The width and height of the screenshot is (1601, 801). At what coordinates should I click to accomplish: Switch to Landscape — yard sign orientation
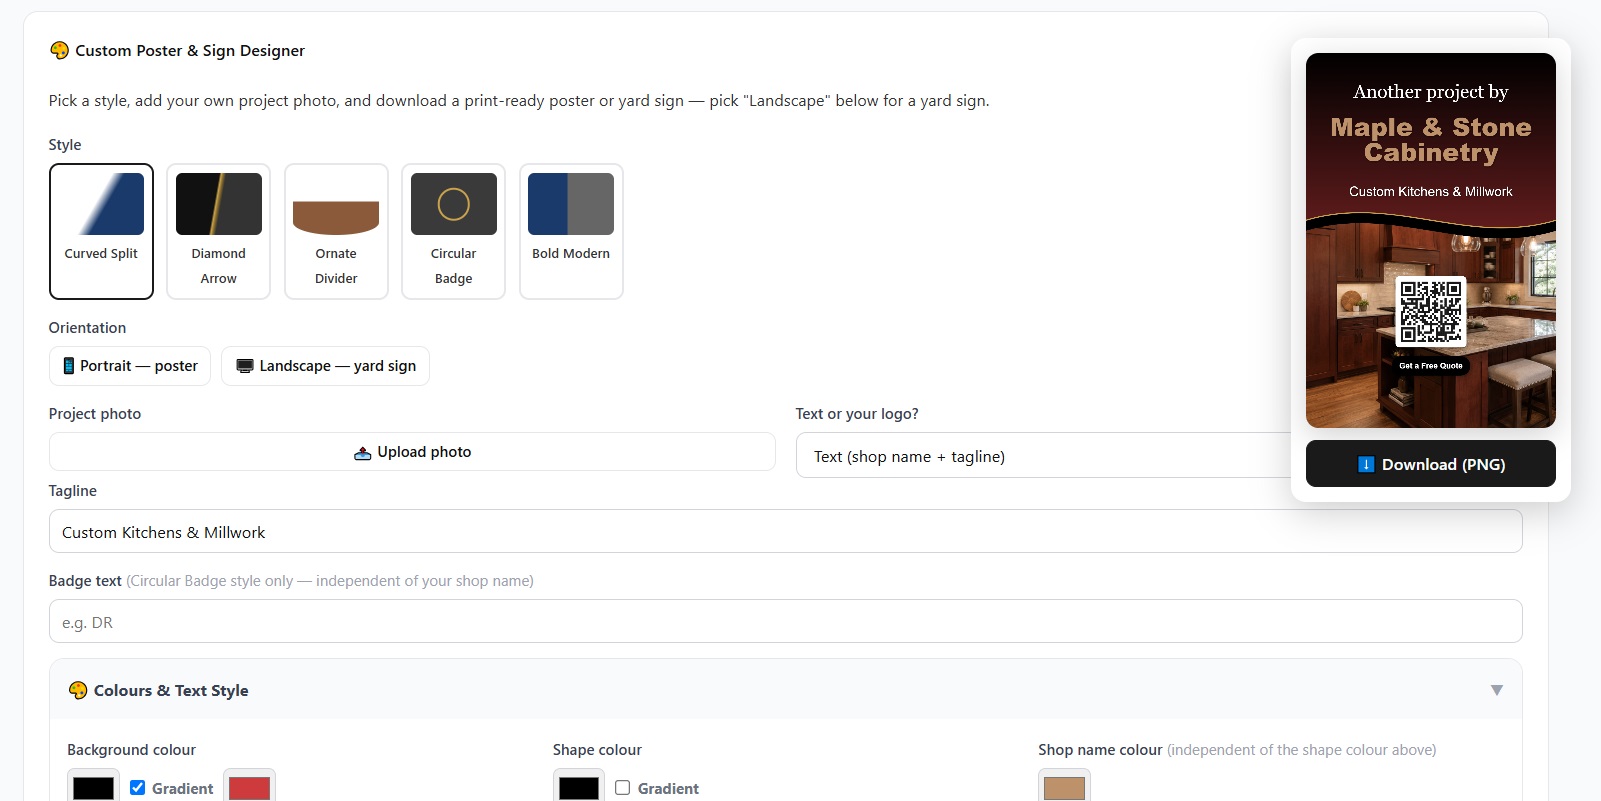click(x=325, y=366)
